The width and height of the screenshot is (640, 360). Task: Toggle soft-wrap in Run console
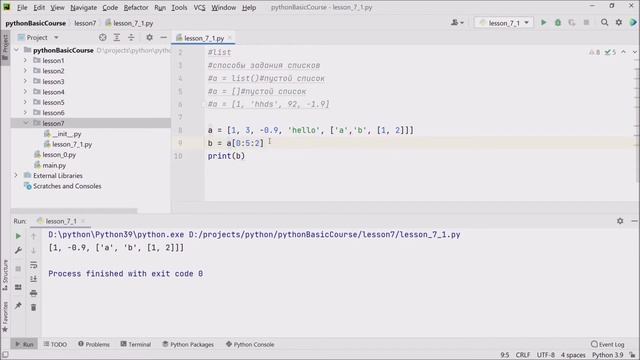click(x=33, y=265)
